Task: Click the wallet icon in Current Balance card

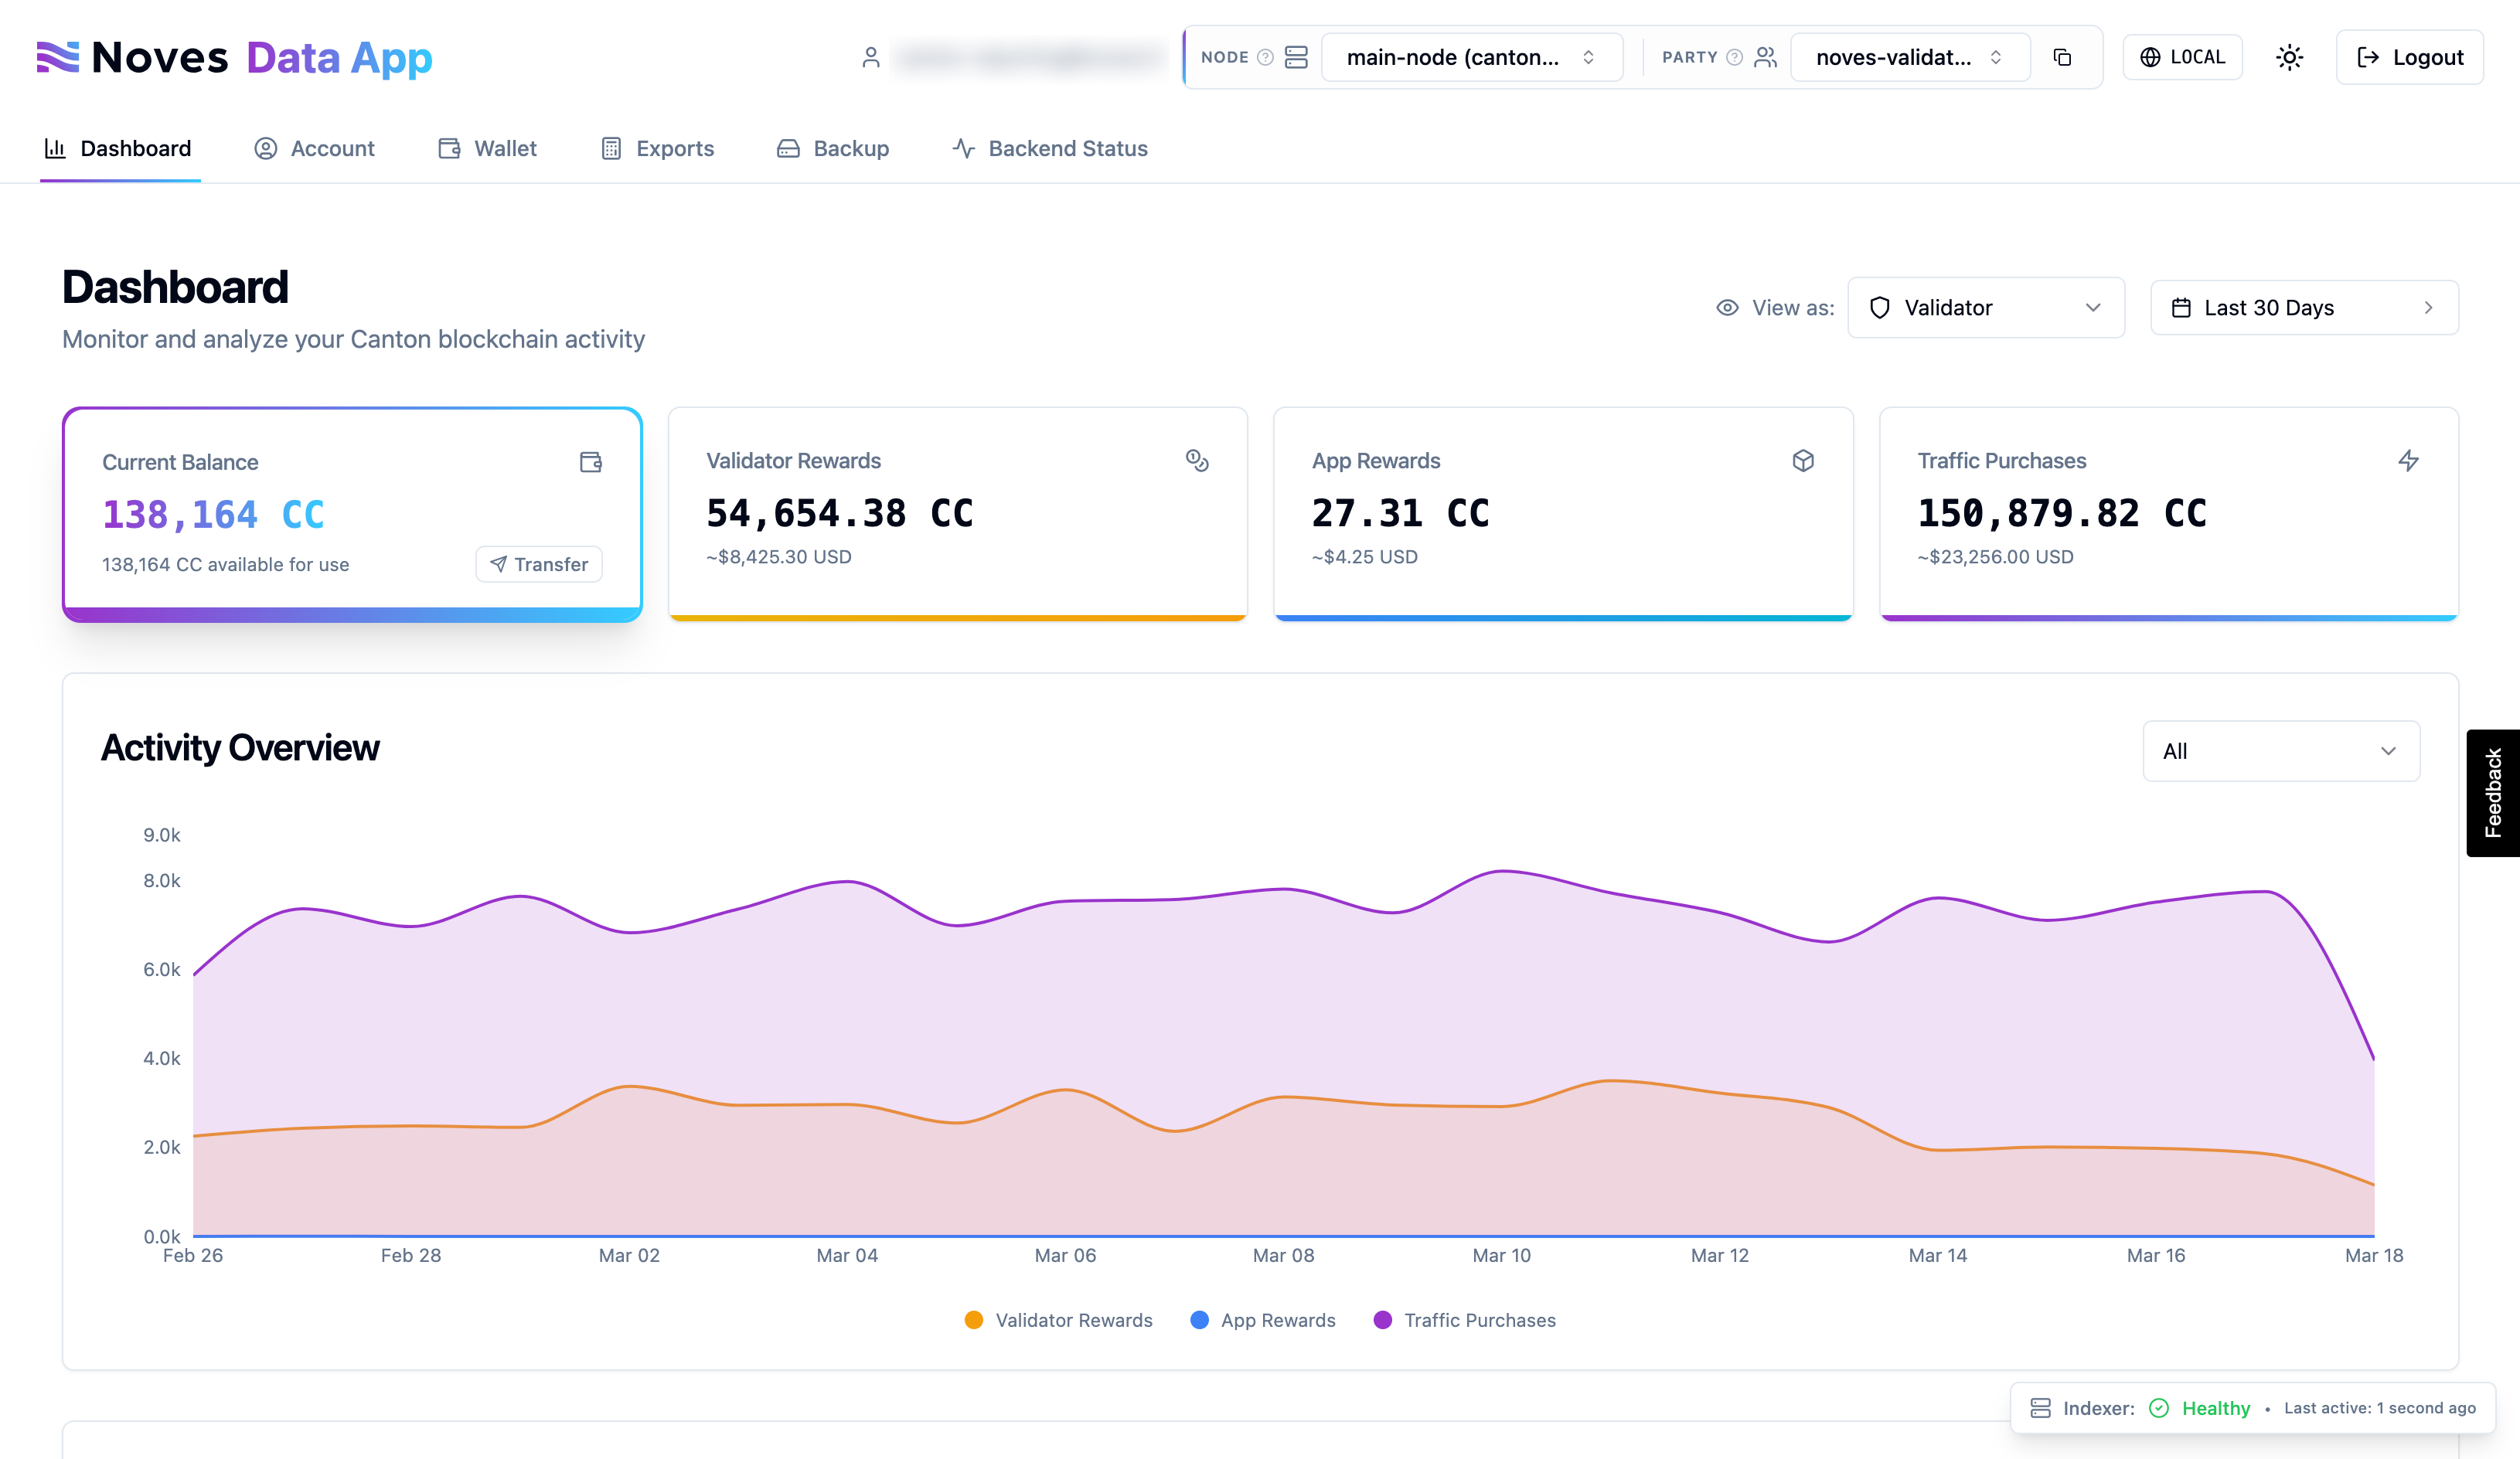Action: click(x=591, y=462)
